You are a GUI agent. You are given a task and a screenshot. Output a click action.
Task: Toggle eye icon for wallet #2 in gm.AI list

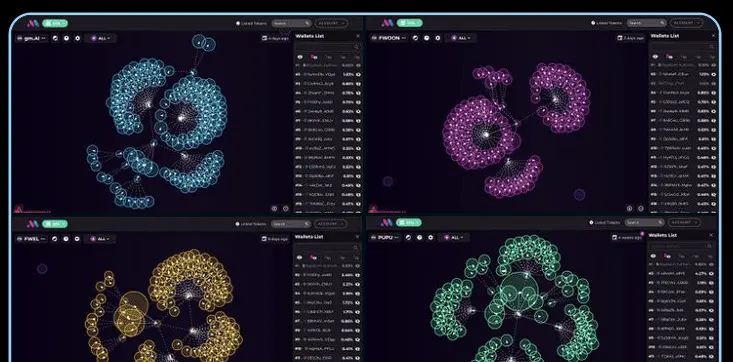[x=358, y=74]
